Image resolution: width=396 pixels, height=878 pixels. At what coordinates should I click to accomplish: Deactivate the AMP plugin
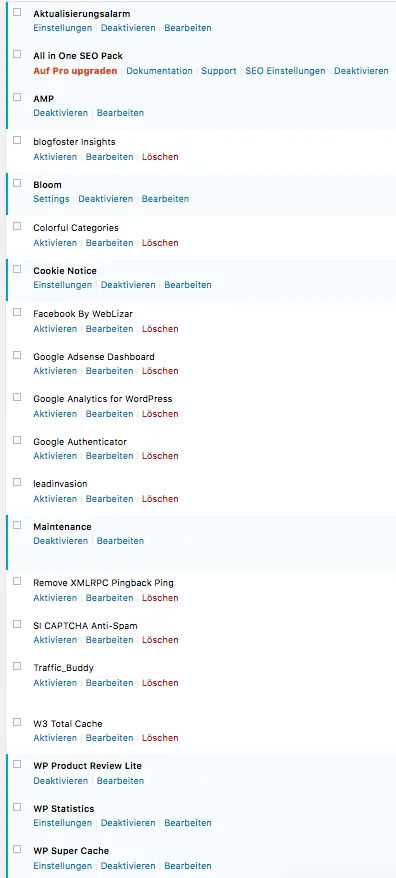click(60, 113)
